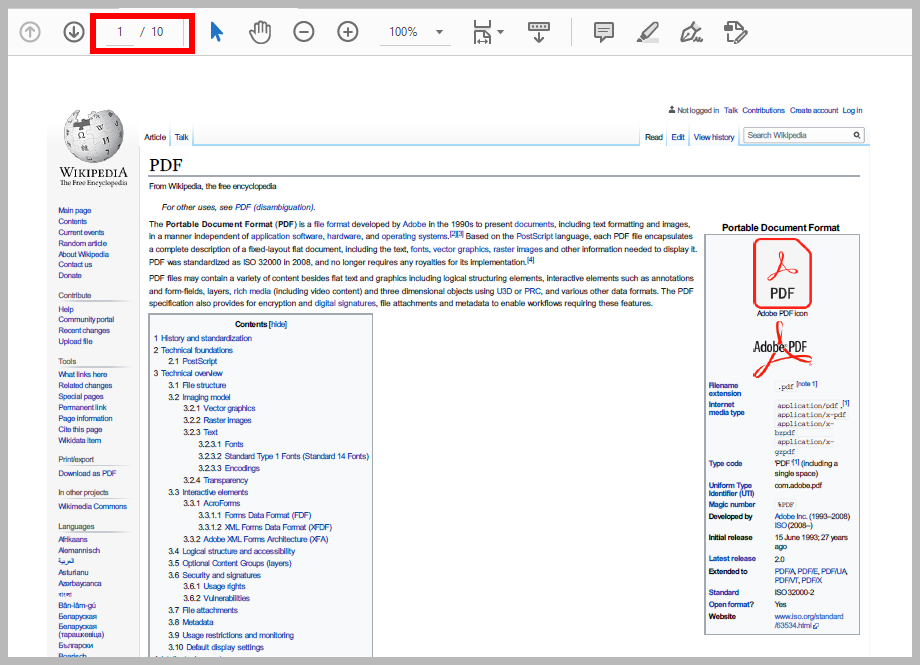Click the search magnifier icon

click(x=857, y=135)
